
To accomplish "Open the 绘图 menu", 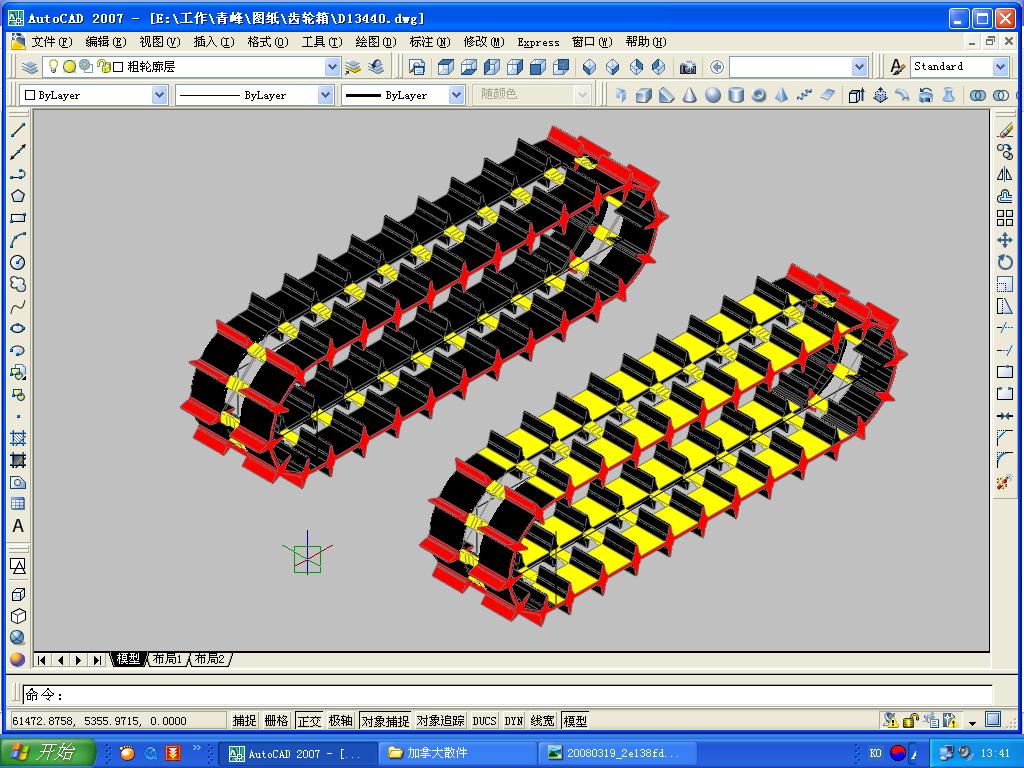I will pyautogui.click(x=376, y=42).
